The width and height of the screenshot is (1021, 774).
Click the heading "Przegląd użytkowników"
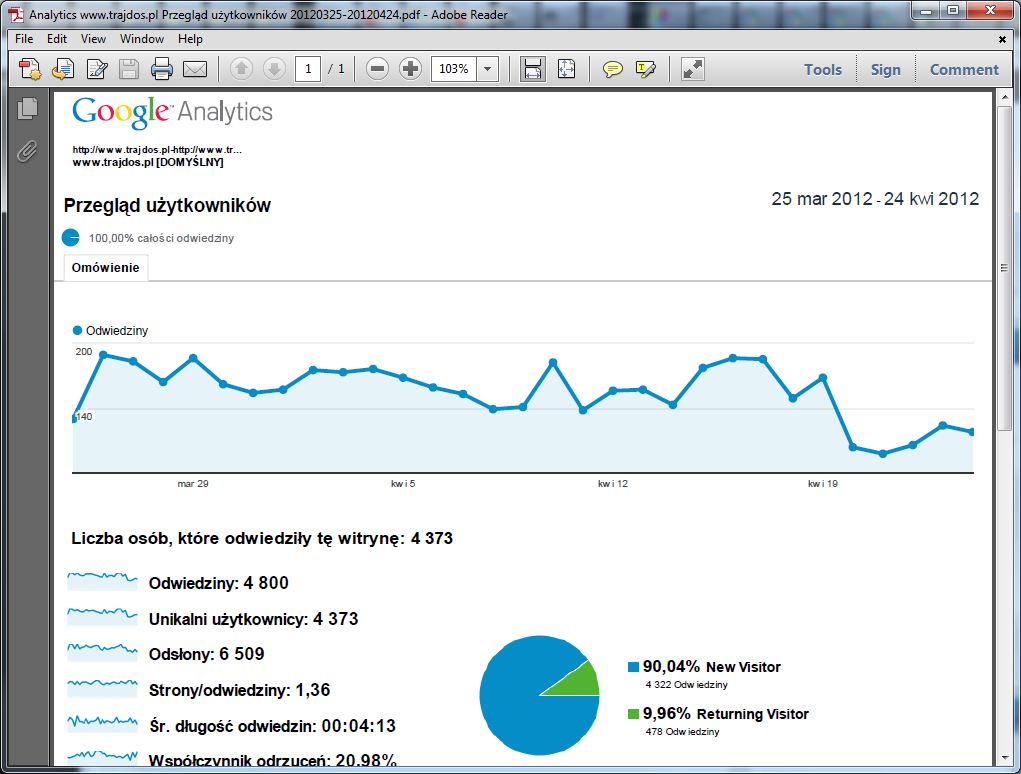click(x=167, y=206)
